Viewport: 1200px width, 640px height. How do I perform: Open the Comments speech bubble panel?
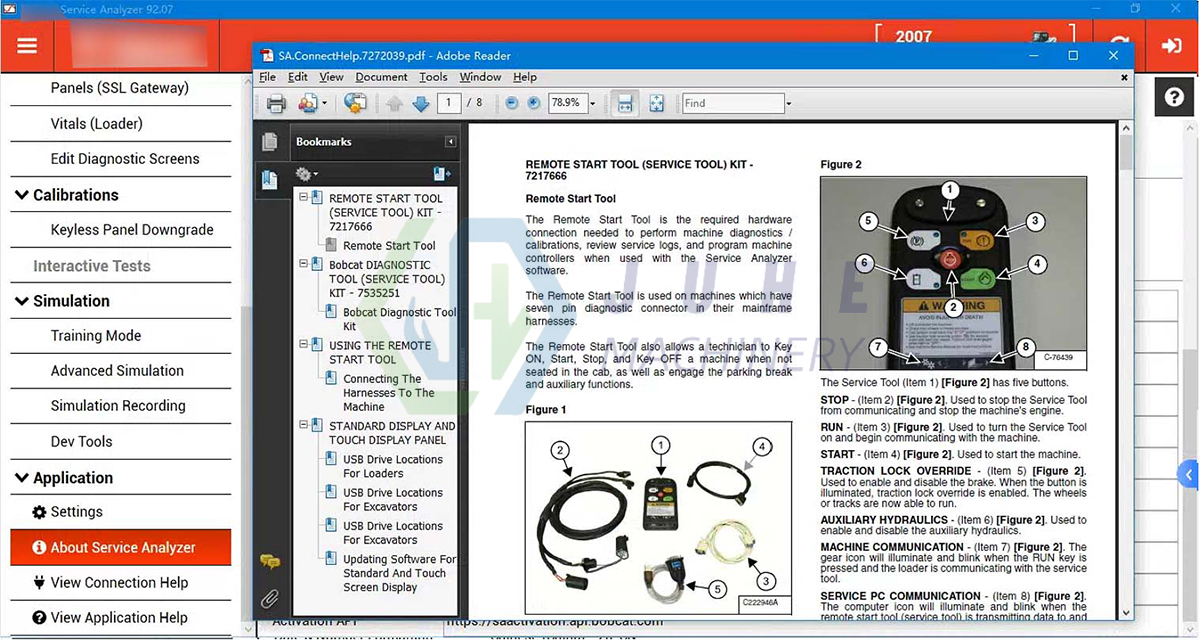click(x=269, y=561)
